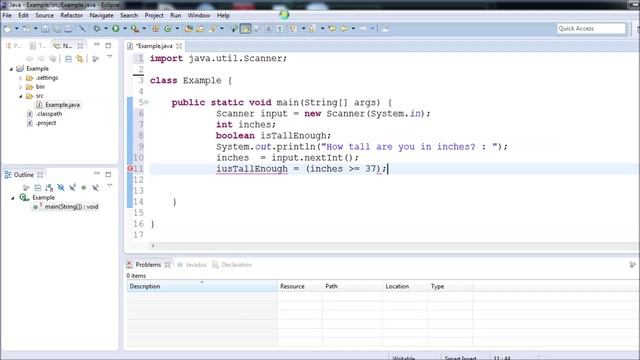Open the Project menu
This screenshot has width=640, height=360.
(x=154, y=16)
